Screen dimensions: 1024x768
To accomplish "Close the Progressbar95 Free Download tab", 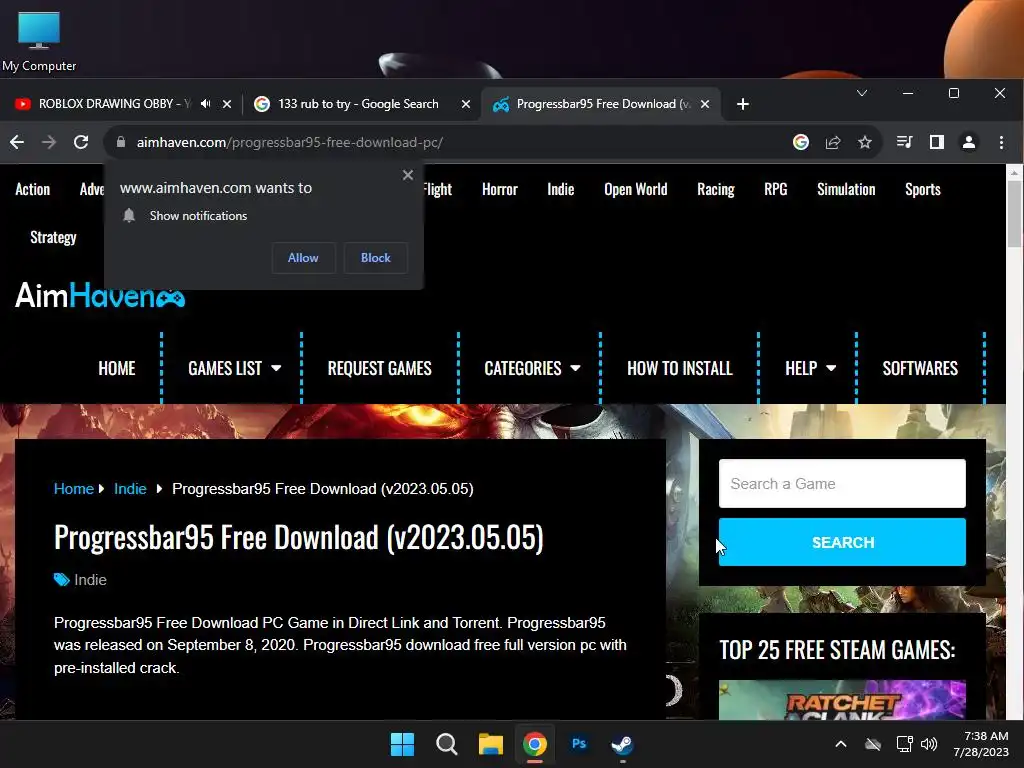I will click(x=705, y=104).
